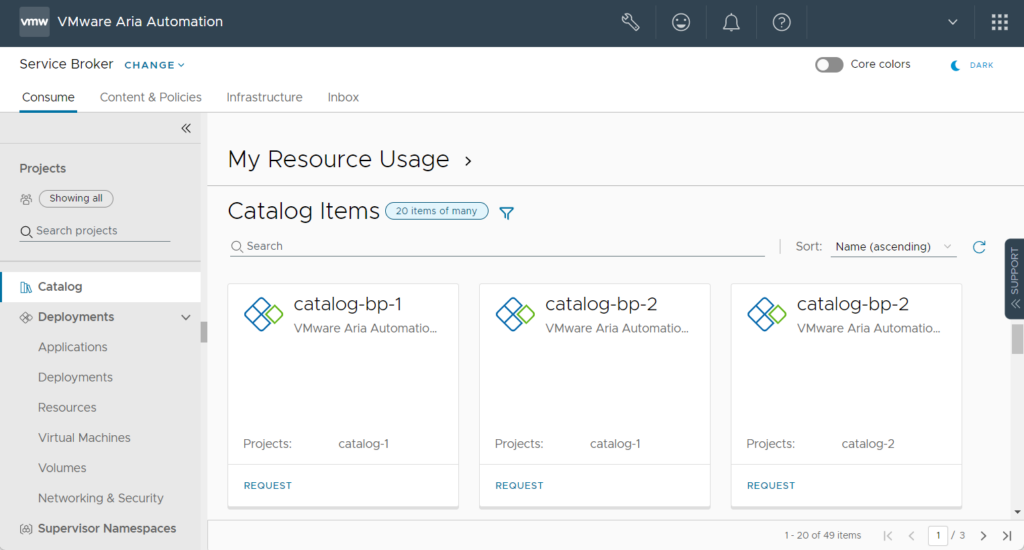Open Catalog in the sidebar

[101, 287]
